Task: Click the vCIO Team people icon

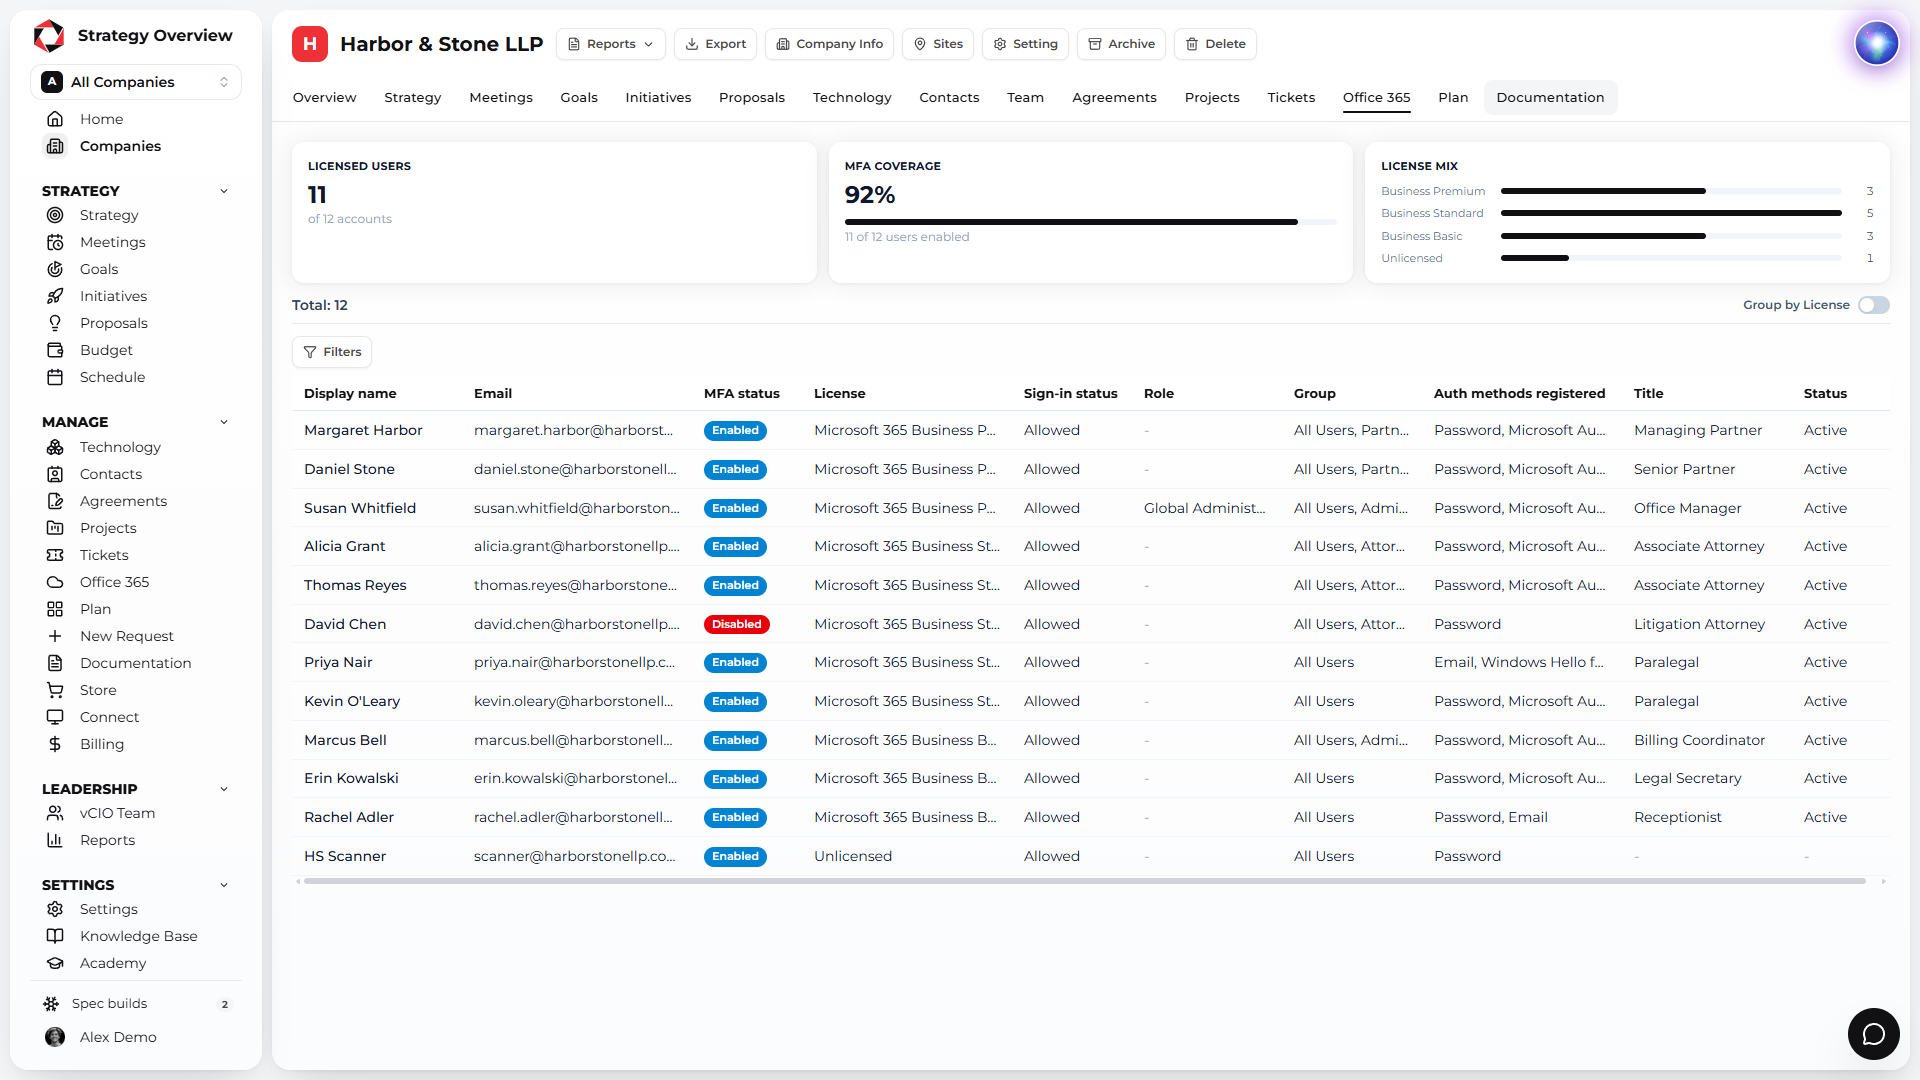Action: tap(55, 813)
